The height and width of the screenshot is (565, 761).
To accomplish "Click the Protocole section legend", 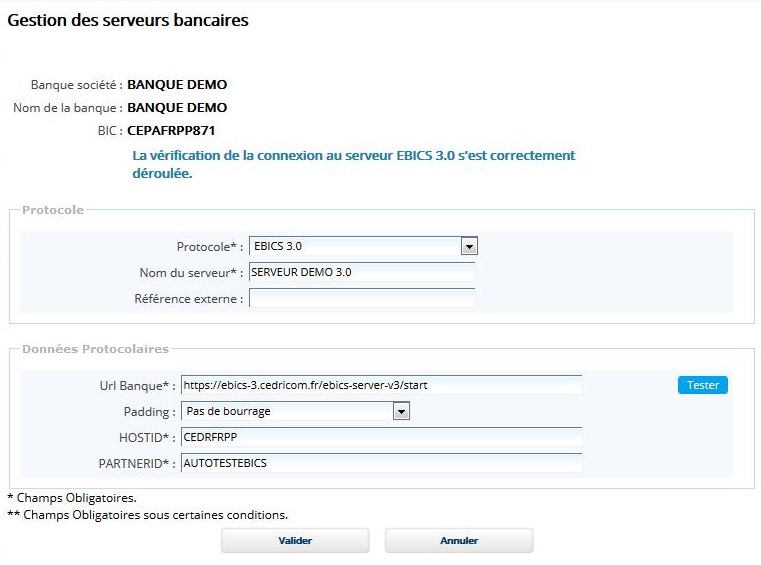I will coord(53,210).
